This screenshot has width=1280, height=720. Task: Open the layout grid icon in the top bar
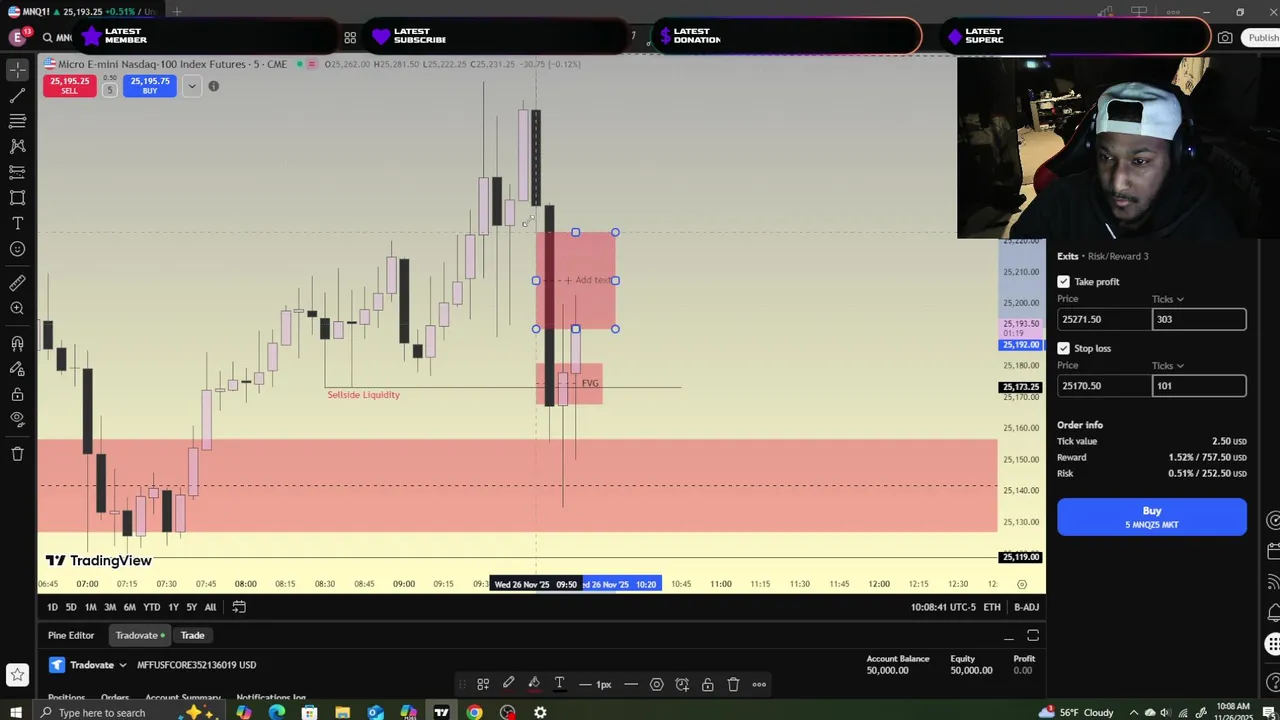pyautogui.click(x=350, y=38)
